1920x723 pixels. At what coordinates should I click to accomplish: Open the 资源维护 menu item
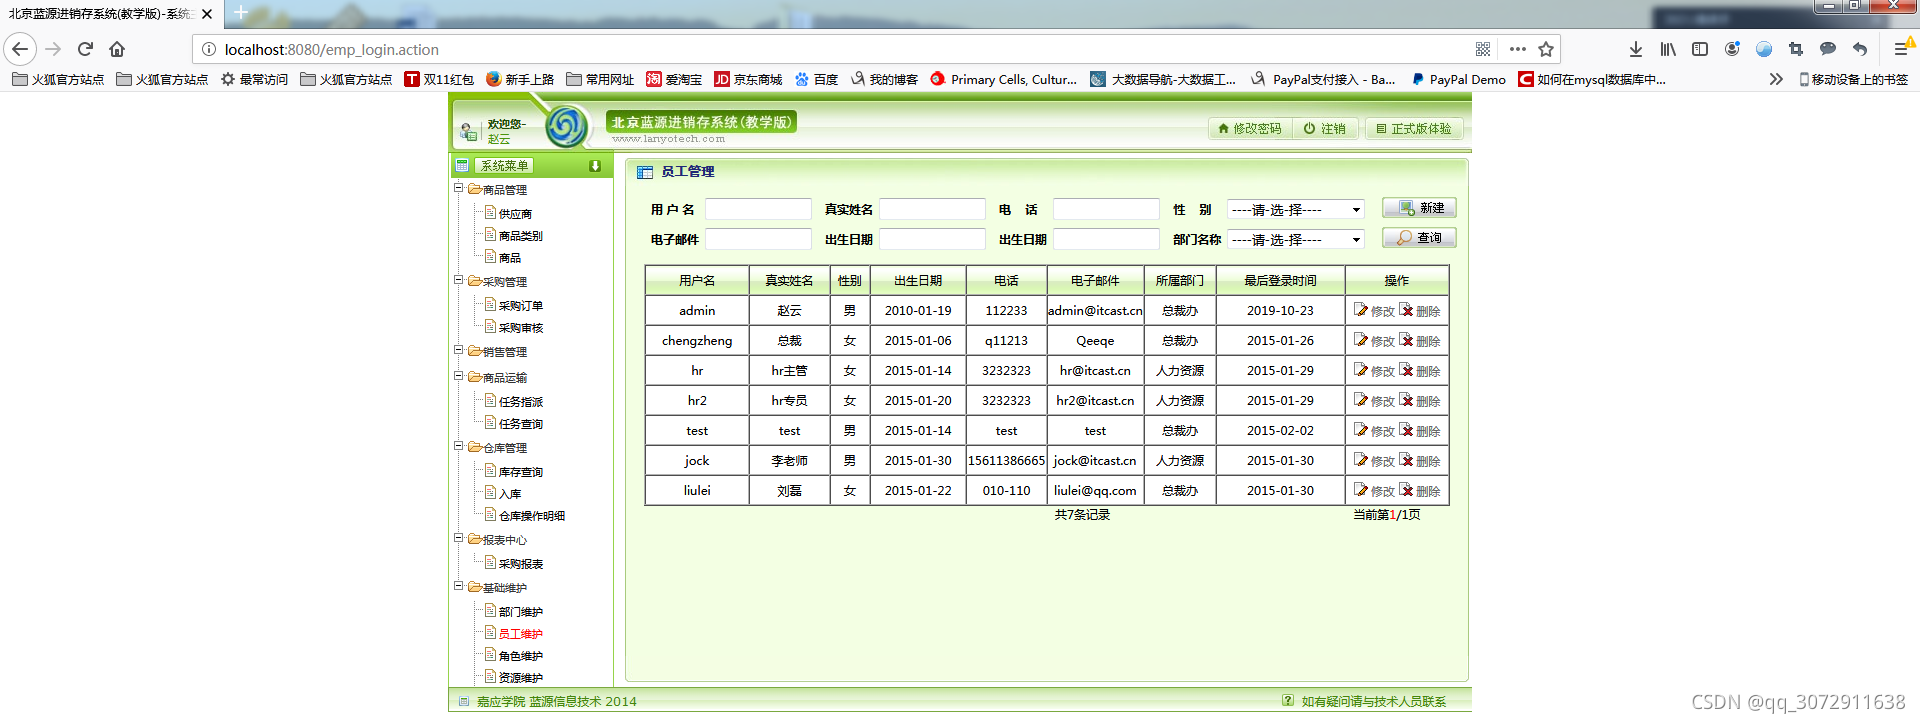pyautogui.click(x=520, y=678)
